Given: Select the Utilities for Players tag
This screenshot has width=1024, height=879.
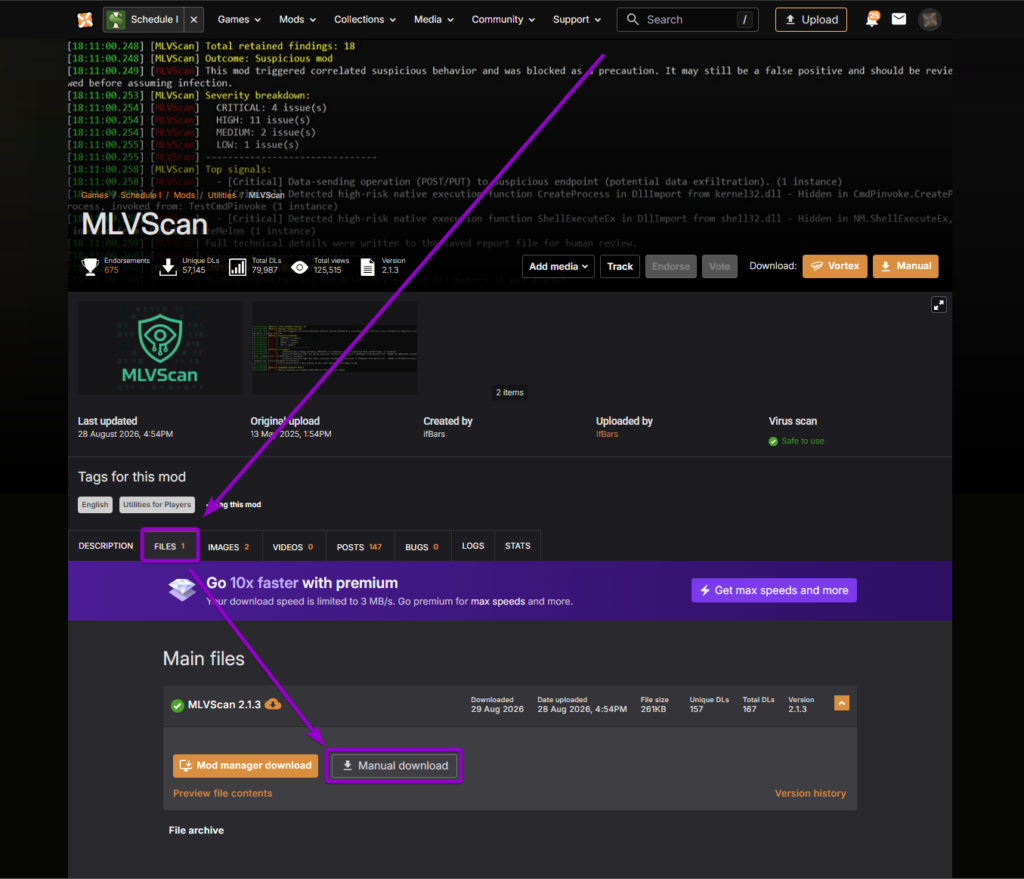Looking at the screenshot, I should (157, 505).
